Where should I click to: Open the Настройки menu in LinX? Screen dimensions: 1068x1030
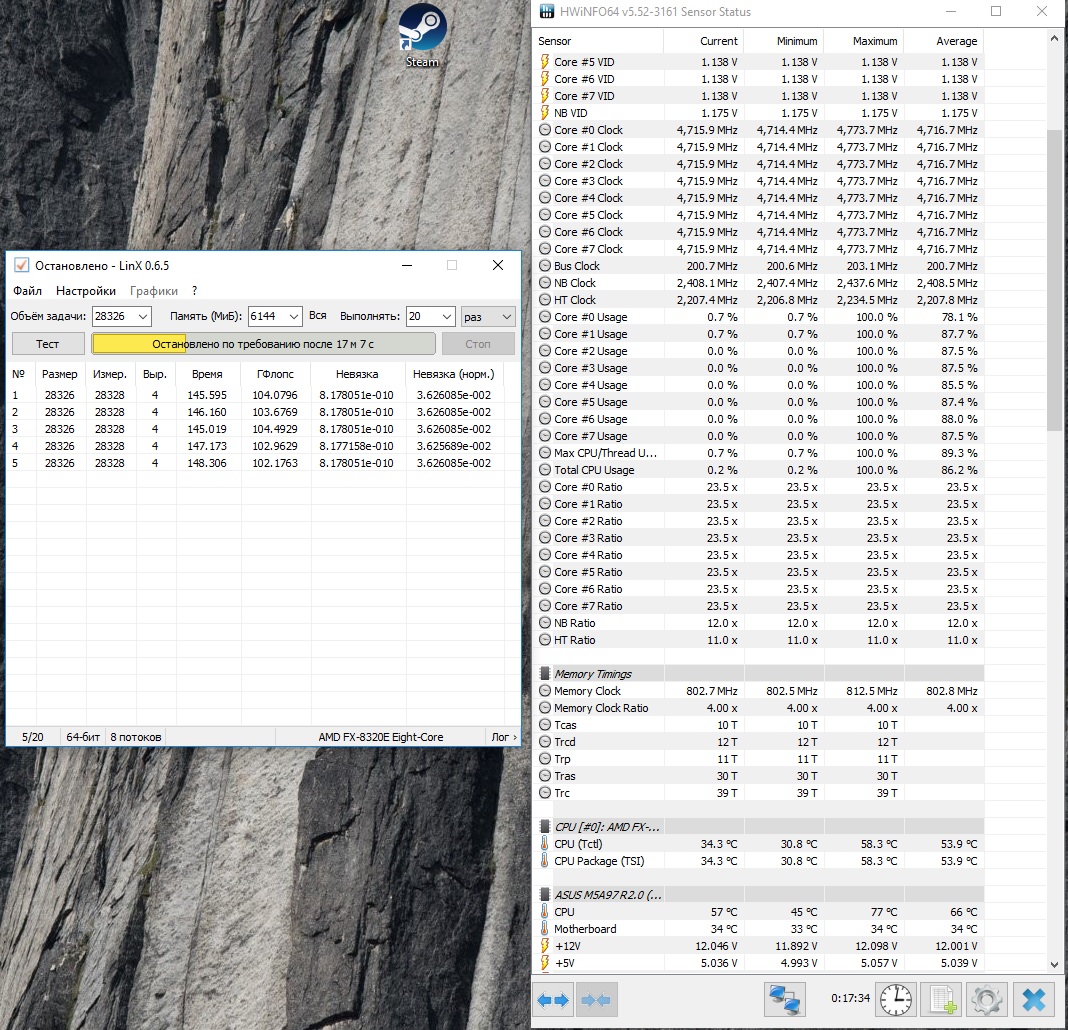(86, 291)
